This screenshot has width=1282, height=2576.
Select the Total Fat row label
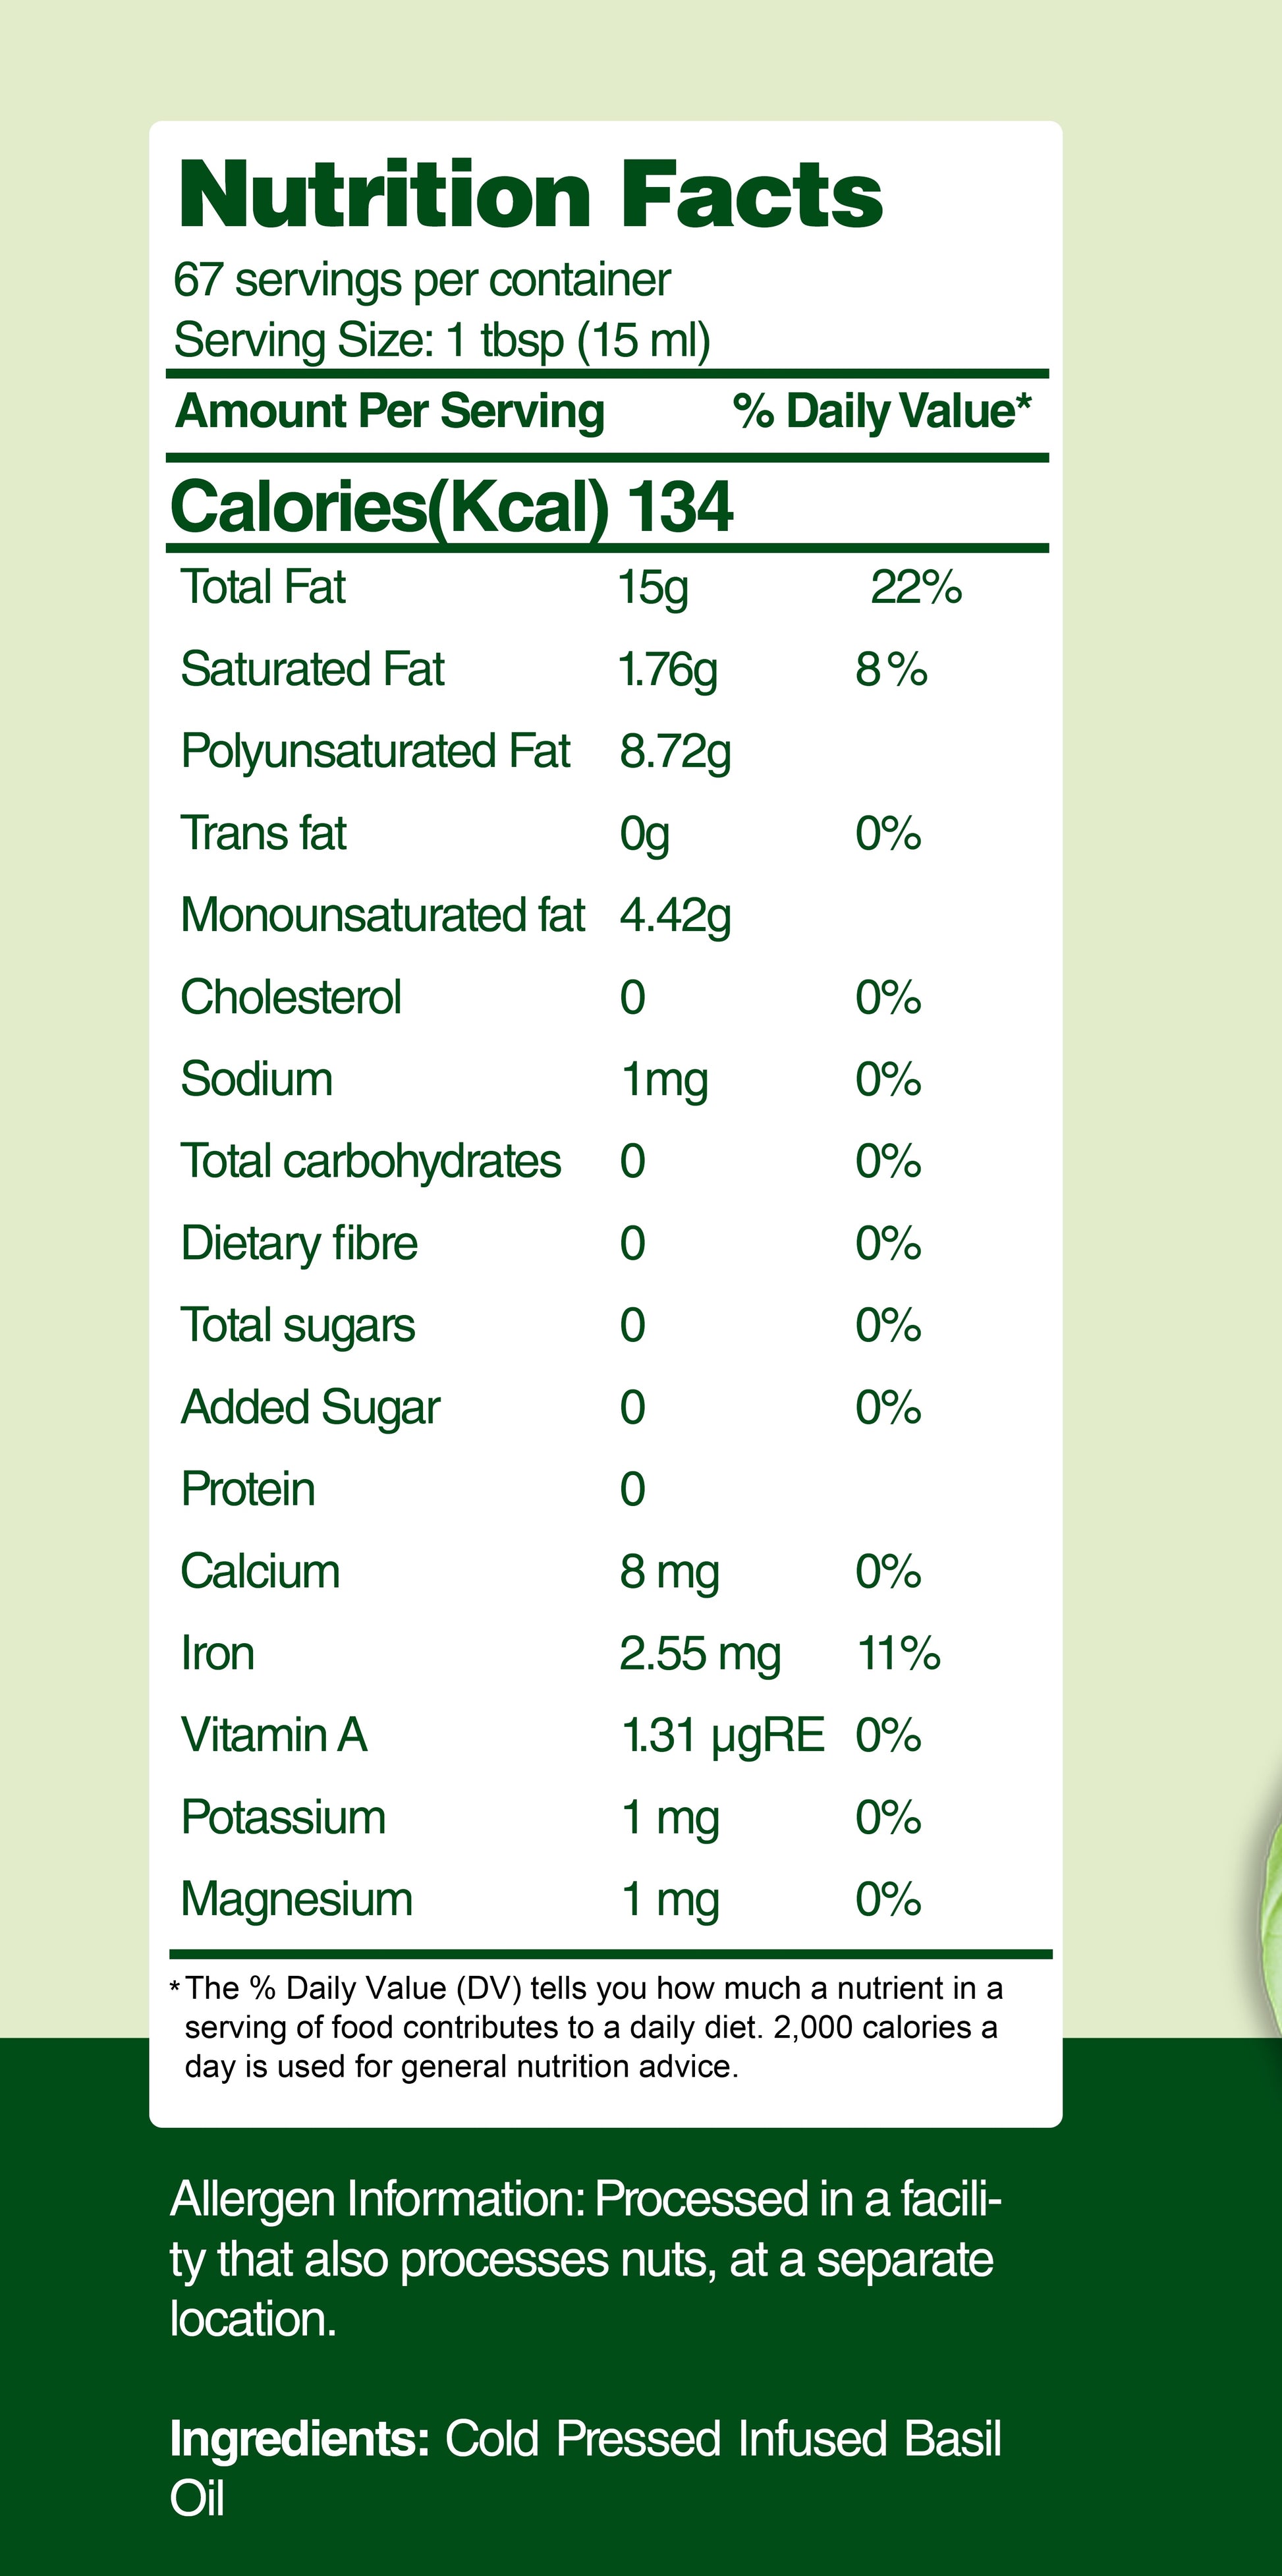tap(263, 588)
